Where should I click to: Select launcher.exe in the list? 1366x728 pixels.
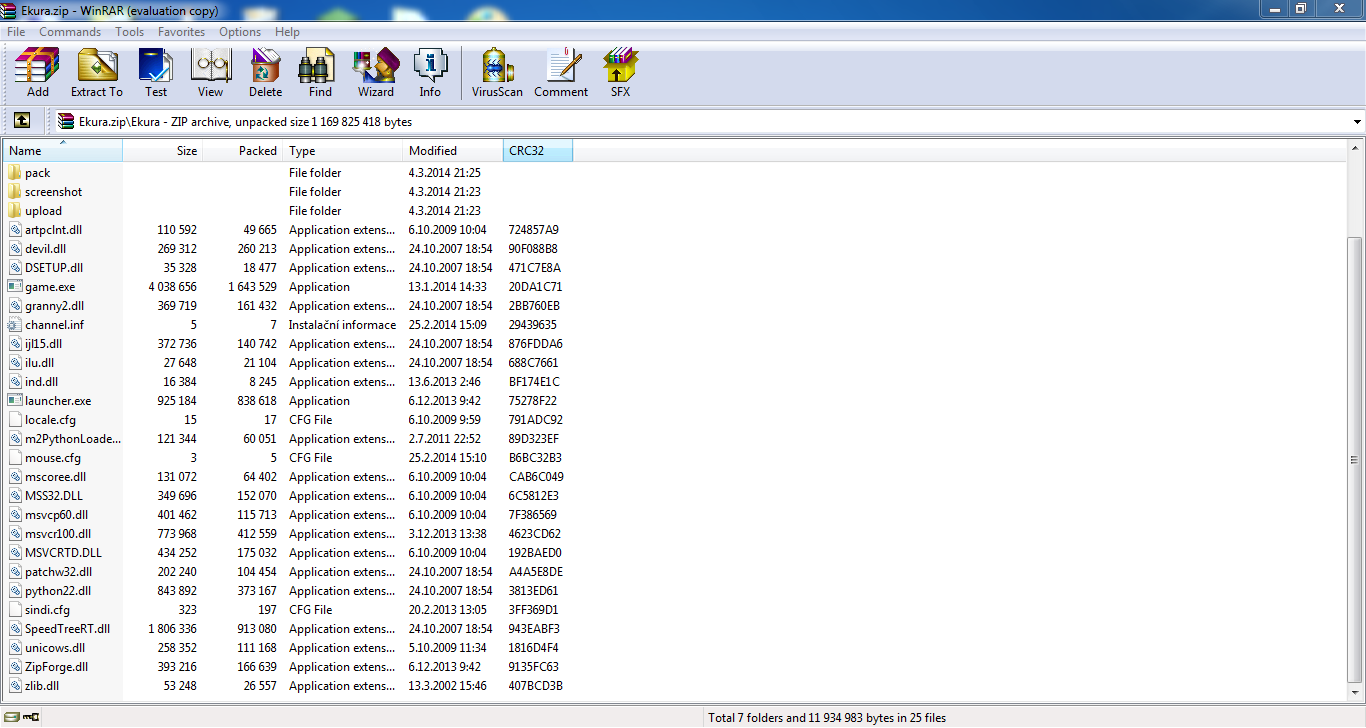point(58,401)
